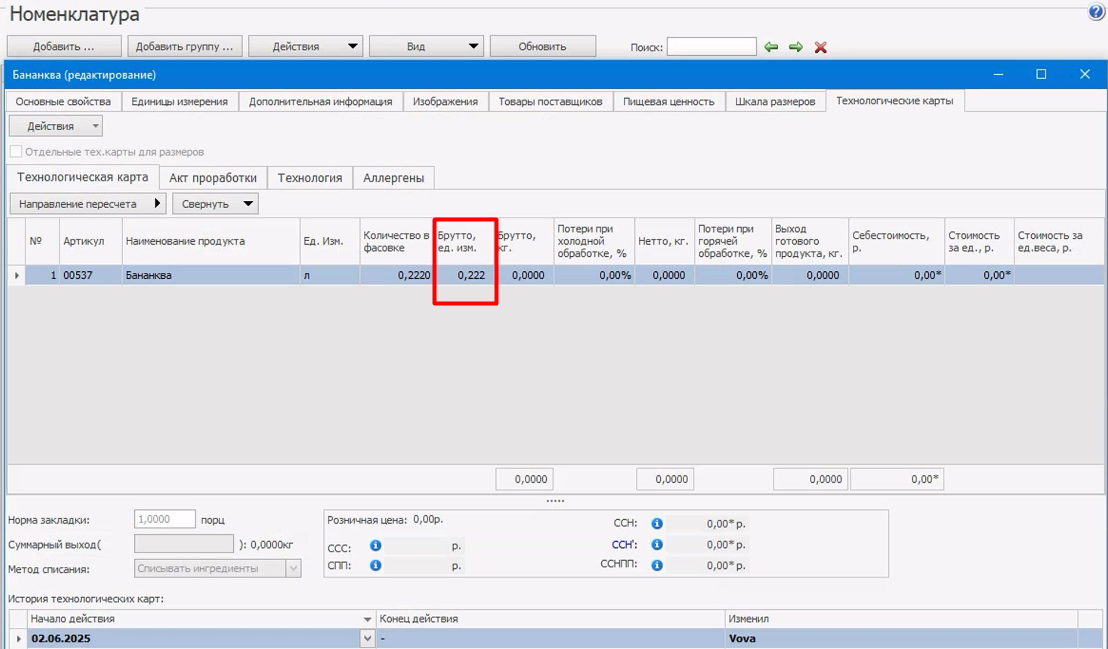1108x649 pixels.
Task: Click the info icon next to ССНПП
Action: [x=657, y=565]
